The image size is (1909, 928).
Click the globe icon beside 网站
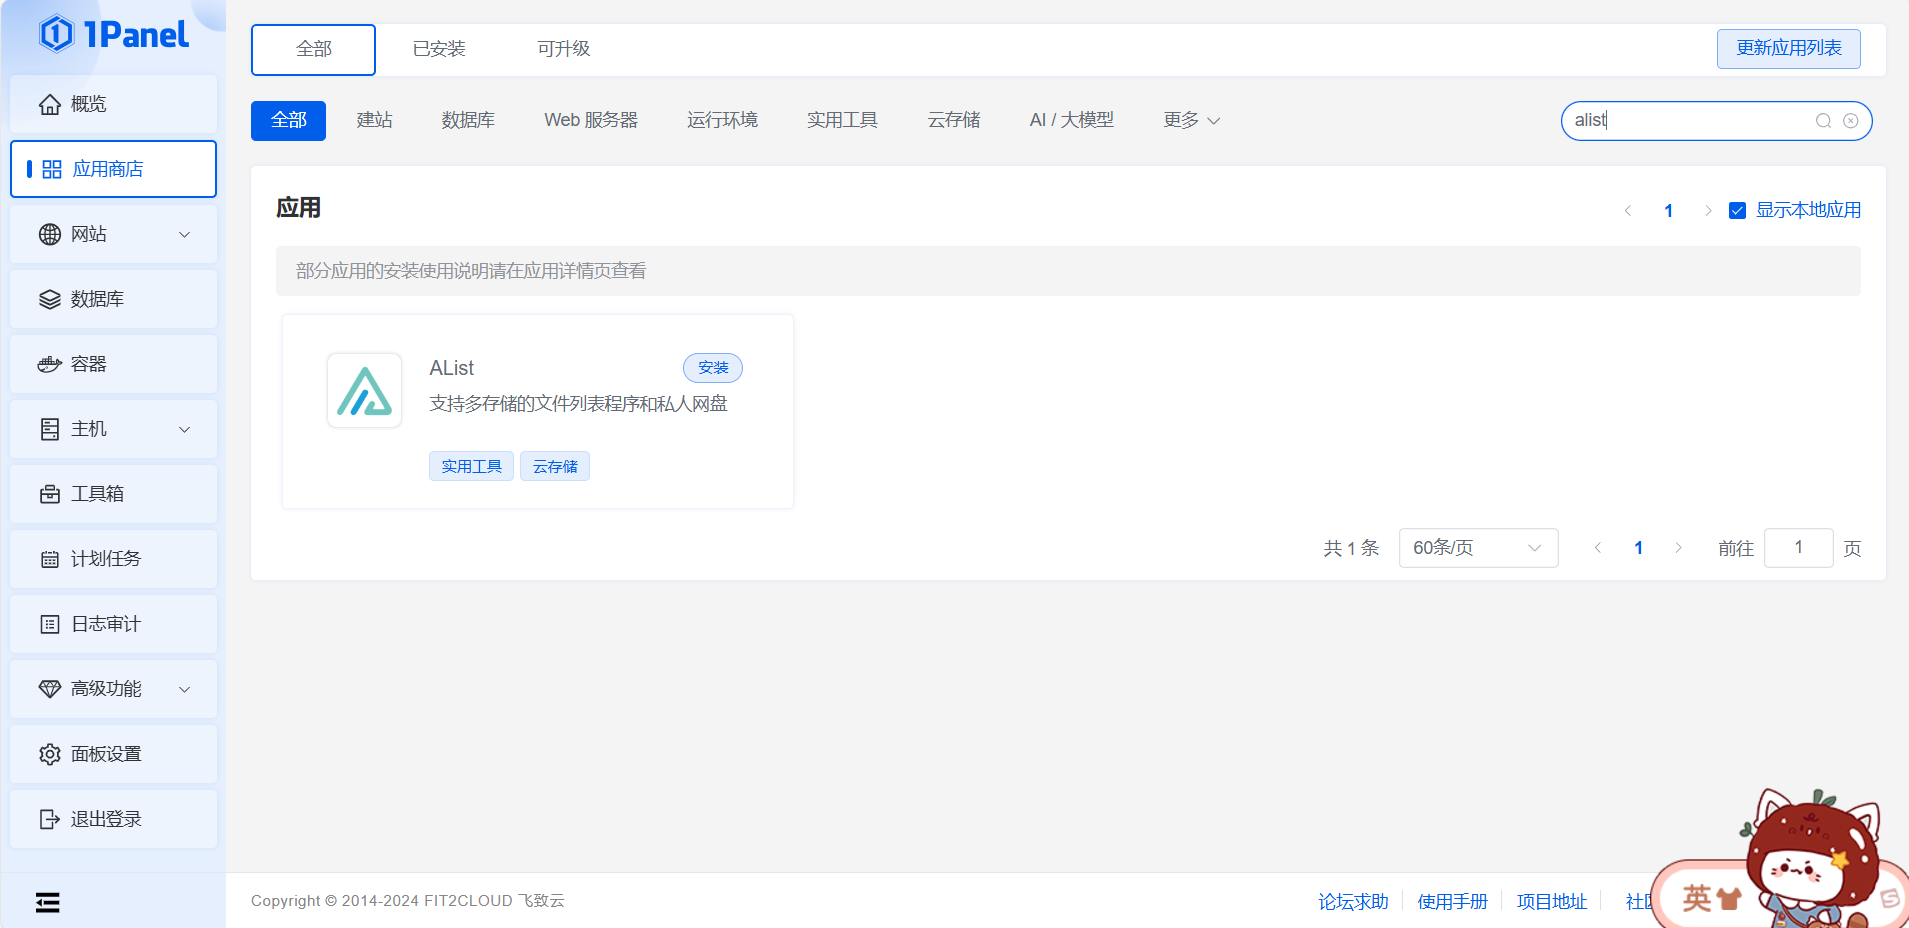[50, 234]
